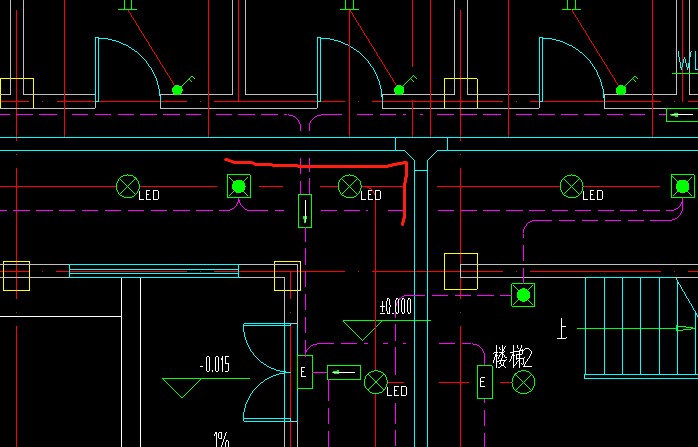Select the cyan staircase treads
The height and width of the screenshot is (447, 698).
[x=641, y=328]
